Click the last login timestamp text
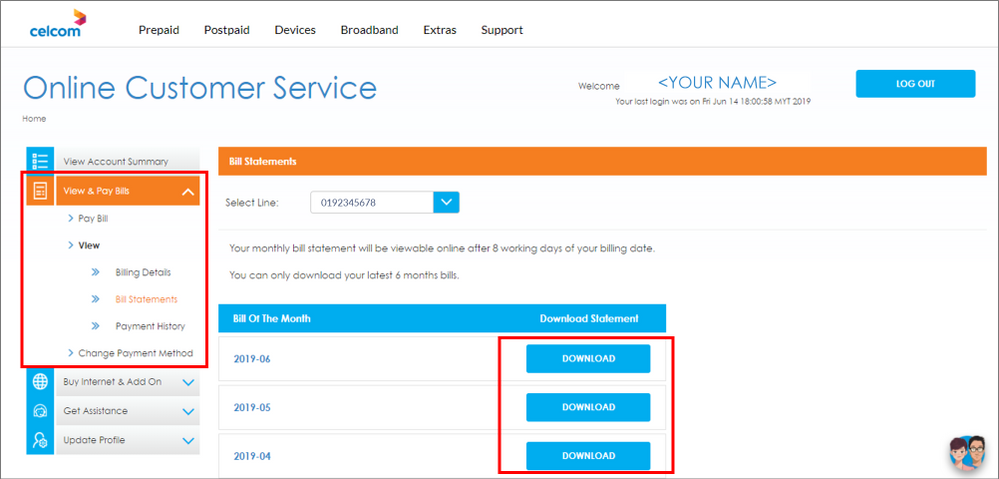Image resolution: width=999 pixels, height=479 pixels. point(713,101)
